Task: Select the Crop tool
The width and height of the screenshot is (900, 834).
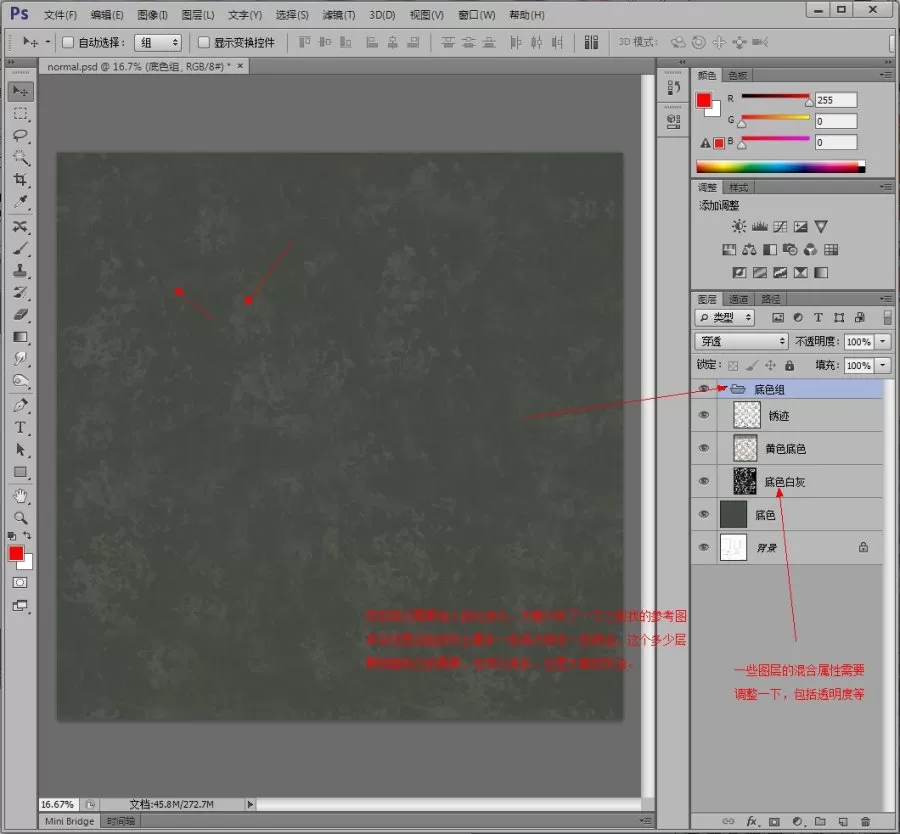Action: [21, 180]
